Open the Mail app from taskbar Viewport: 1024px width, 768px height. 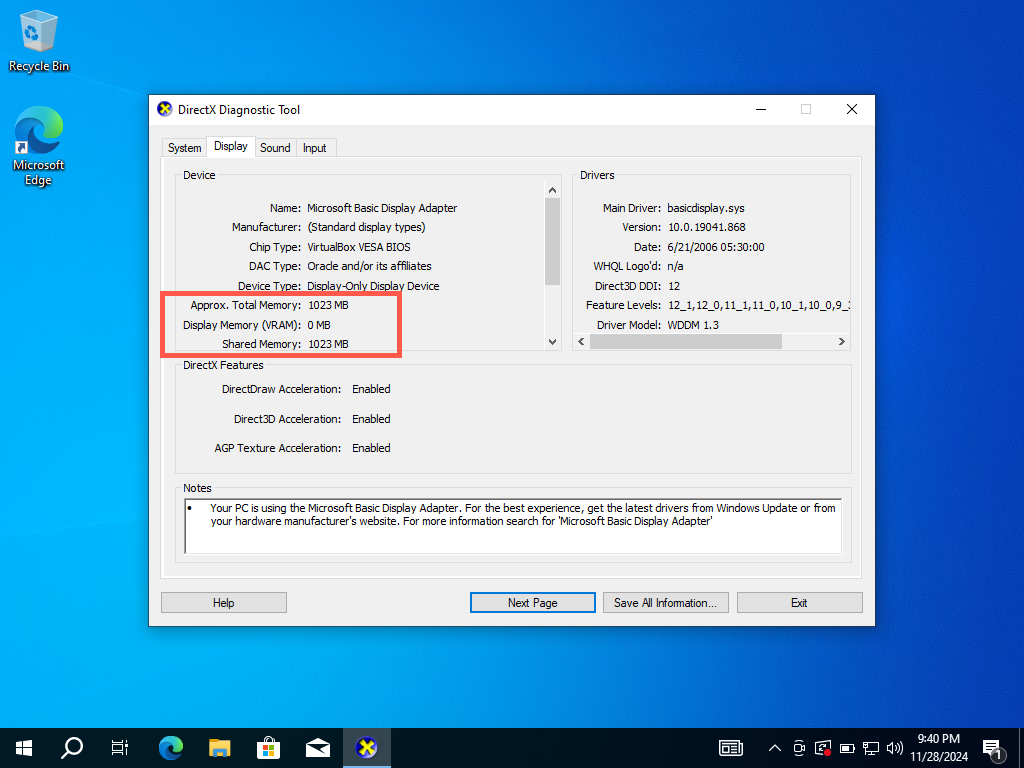click(x=318, y=747)
